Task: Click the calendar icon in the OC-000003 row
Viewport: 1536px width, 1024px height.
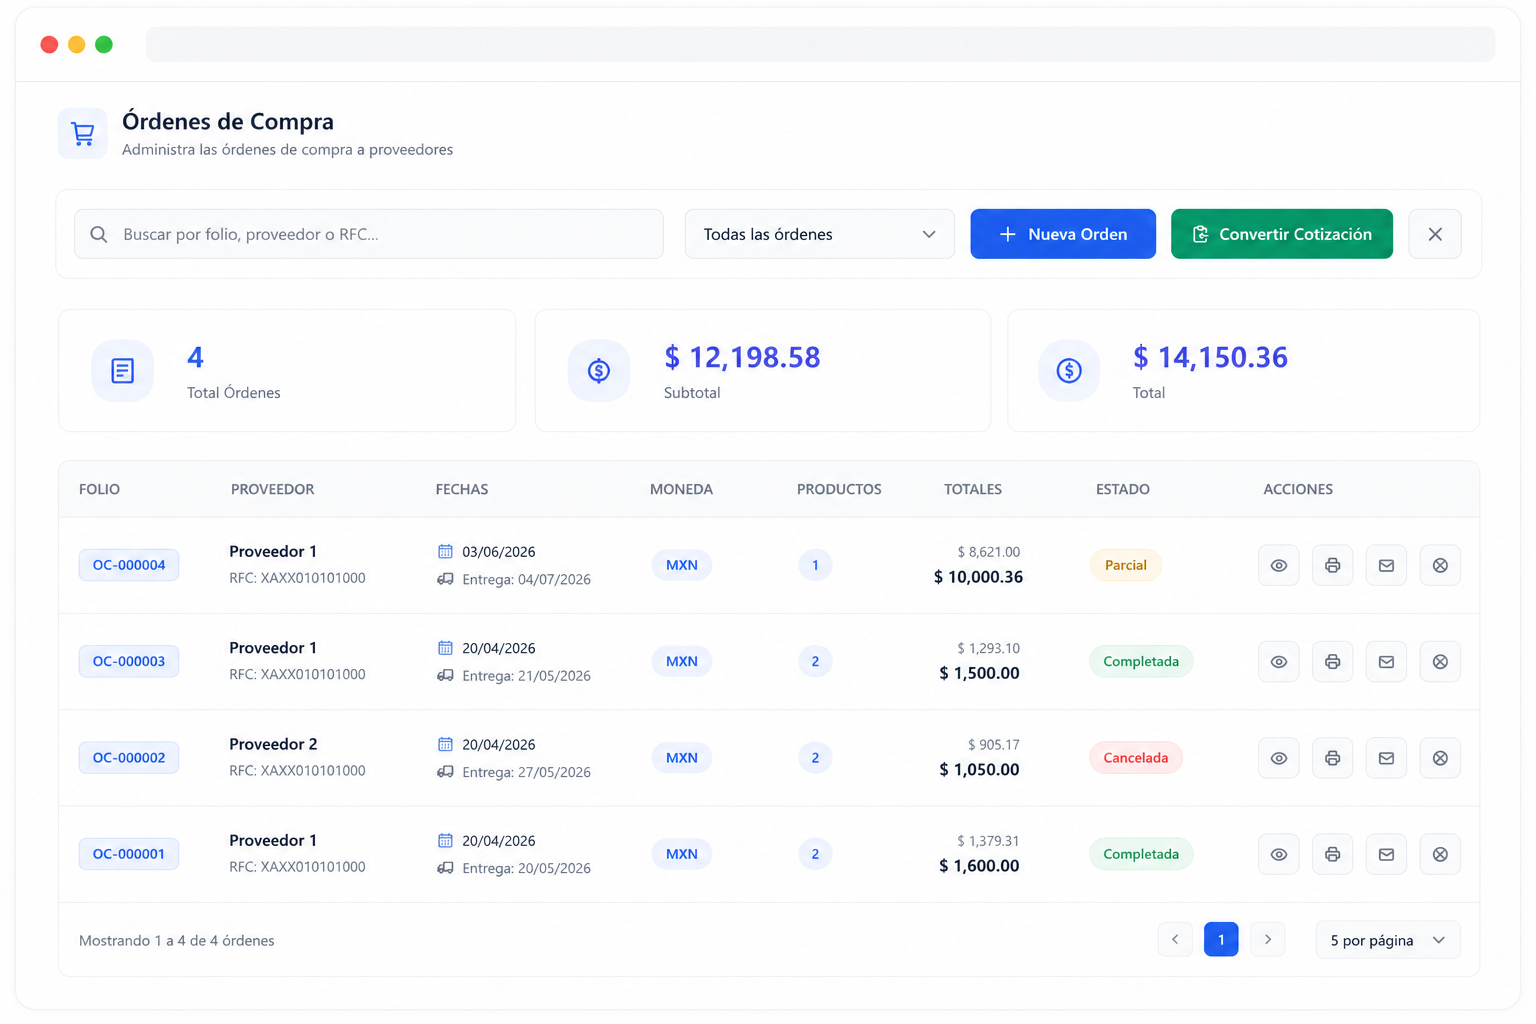Action: point(446,648)
